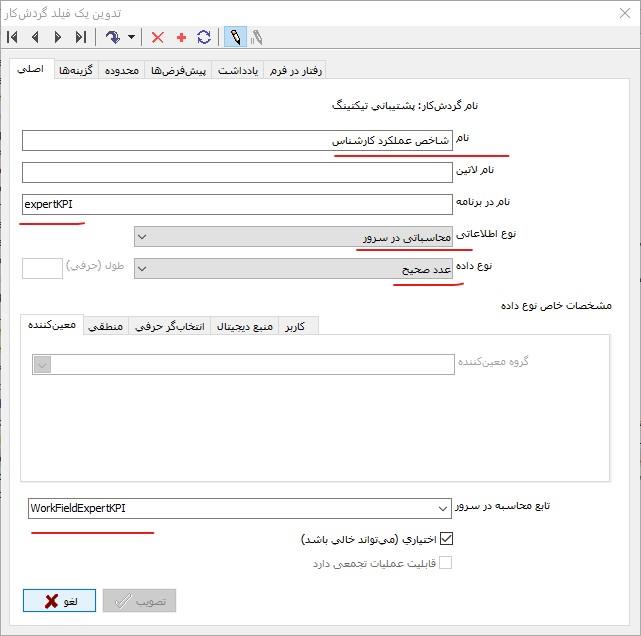Select the منبع دیجیتال sub-tab
641x636 pixels.
244,327
